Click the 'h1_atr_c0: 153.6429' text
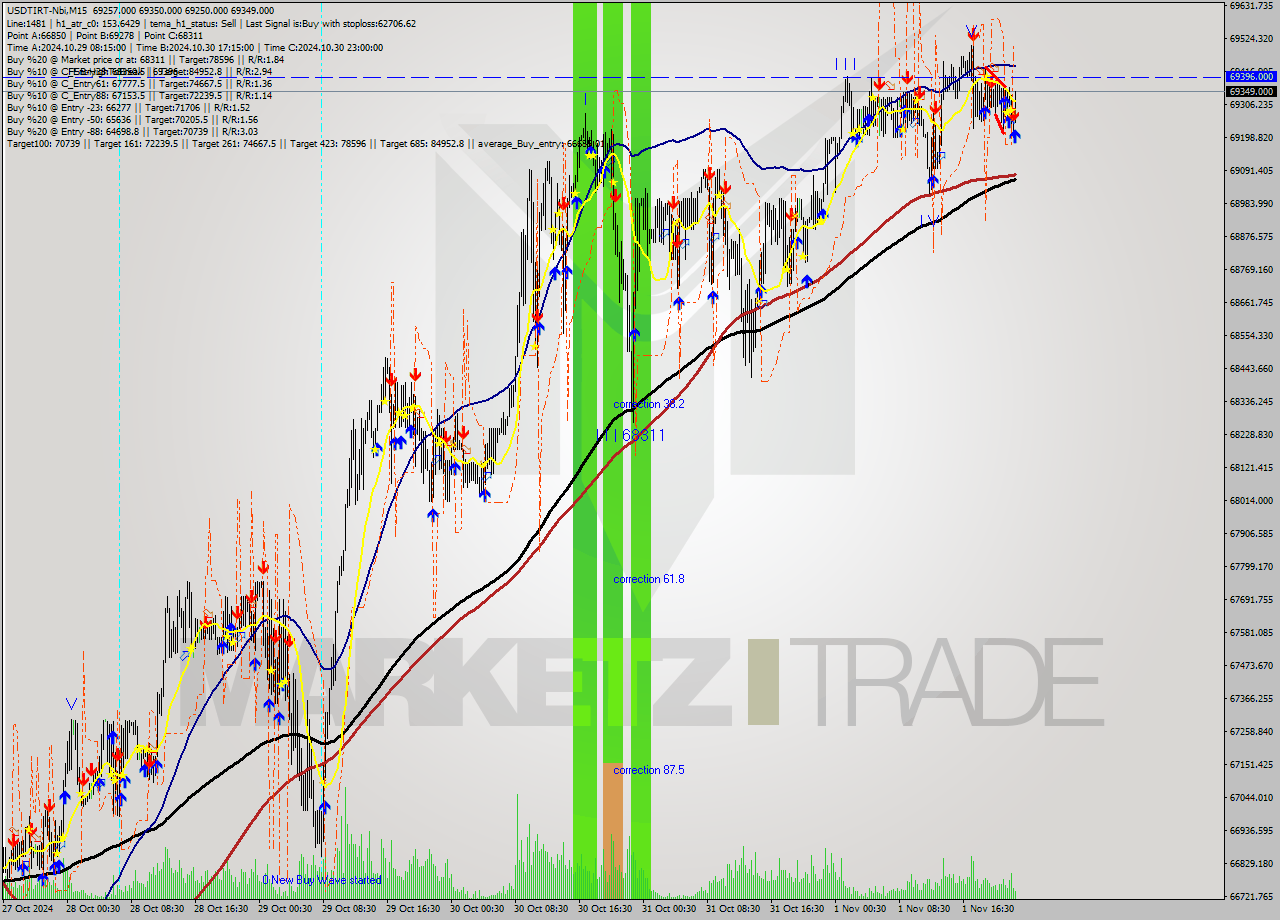 [x=97, y=23]
